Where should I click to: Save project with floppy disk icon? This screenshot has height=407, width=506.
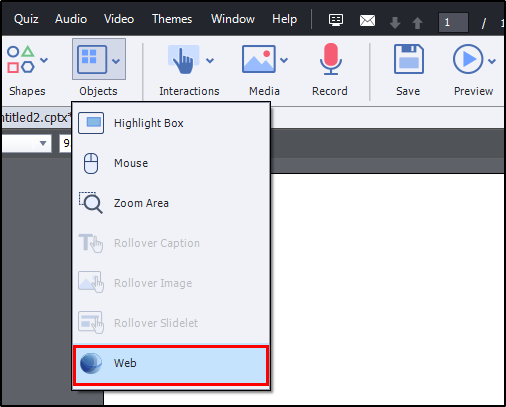point(409,59)
